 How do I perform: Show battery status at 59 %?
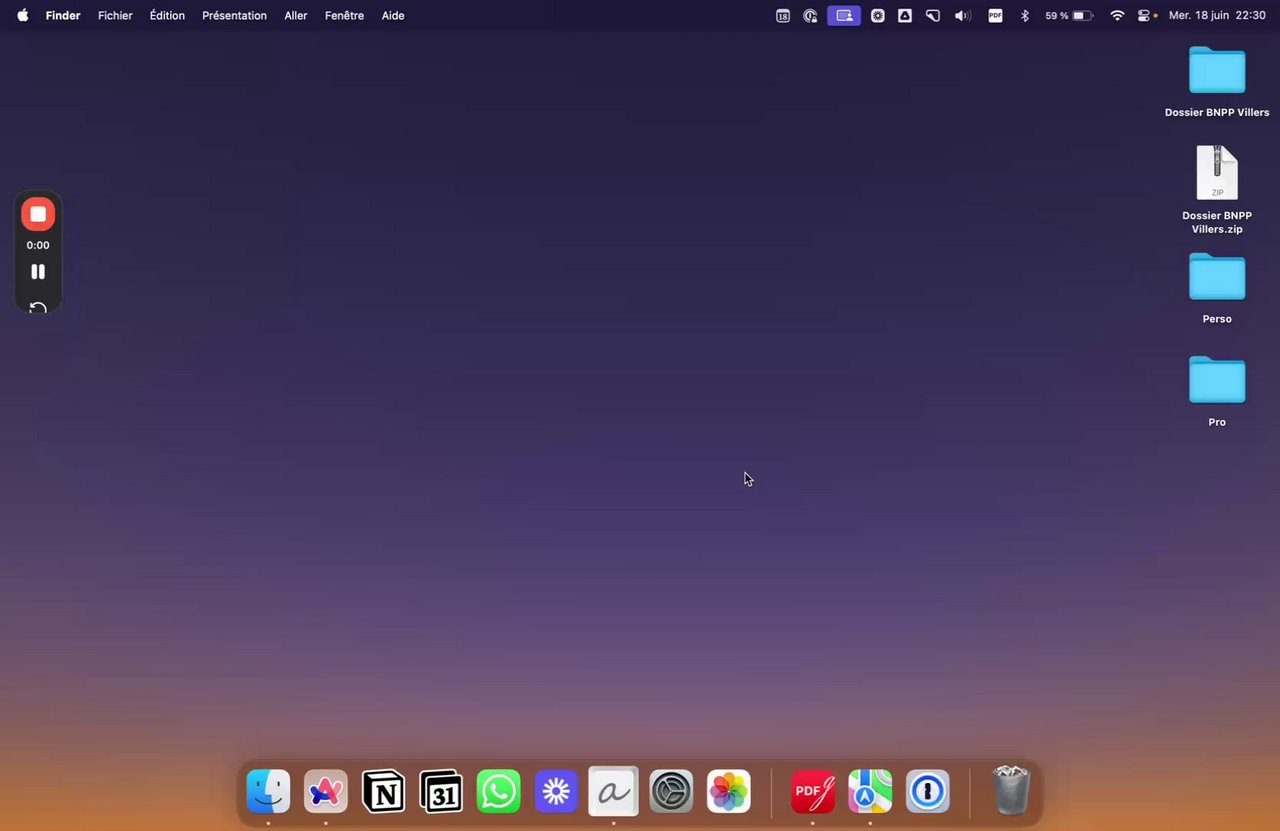pos(1069,16)
